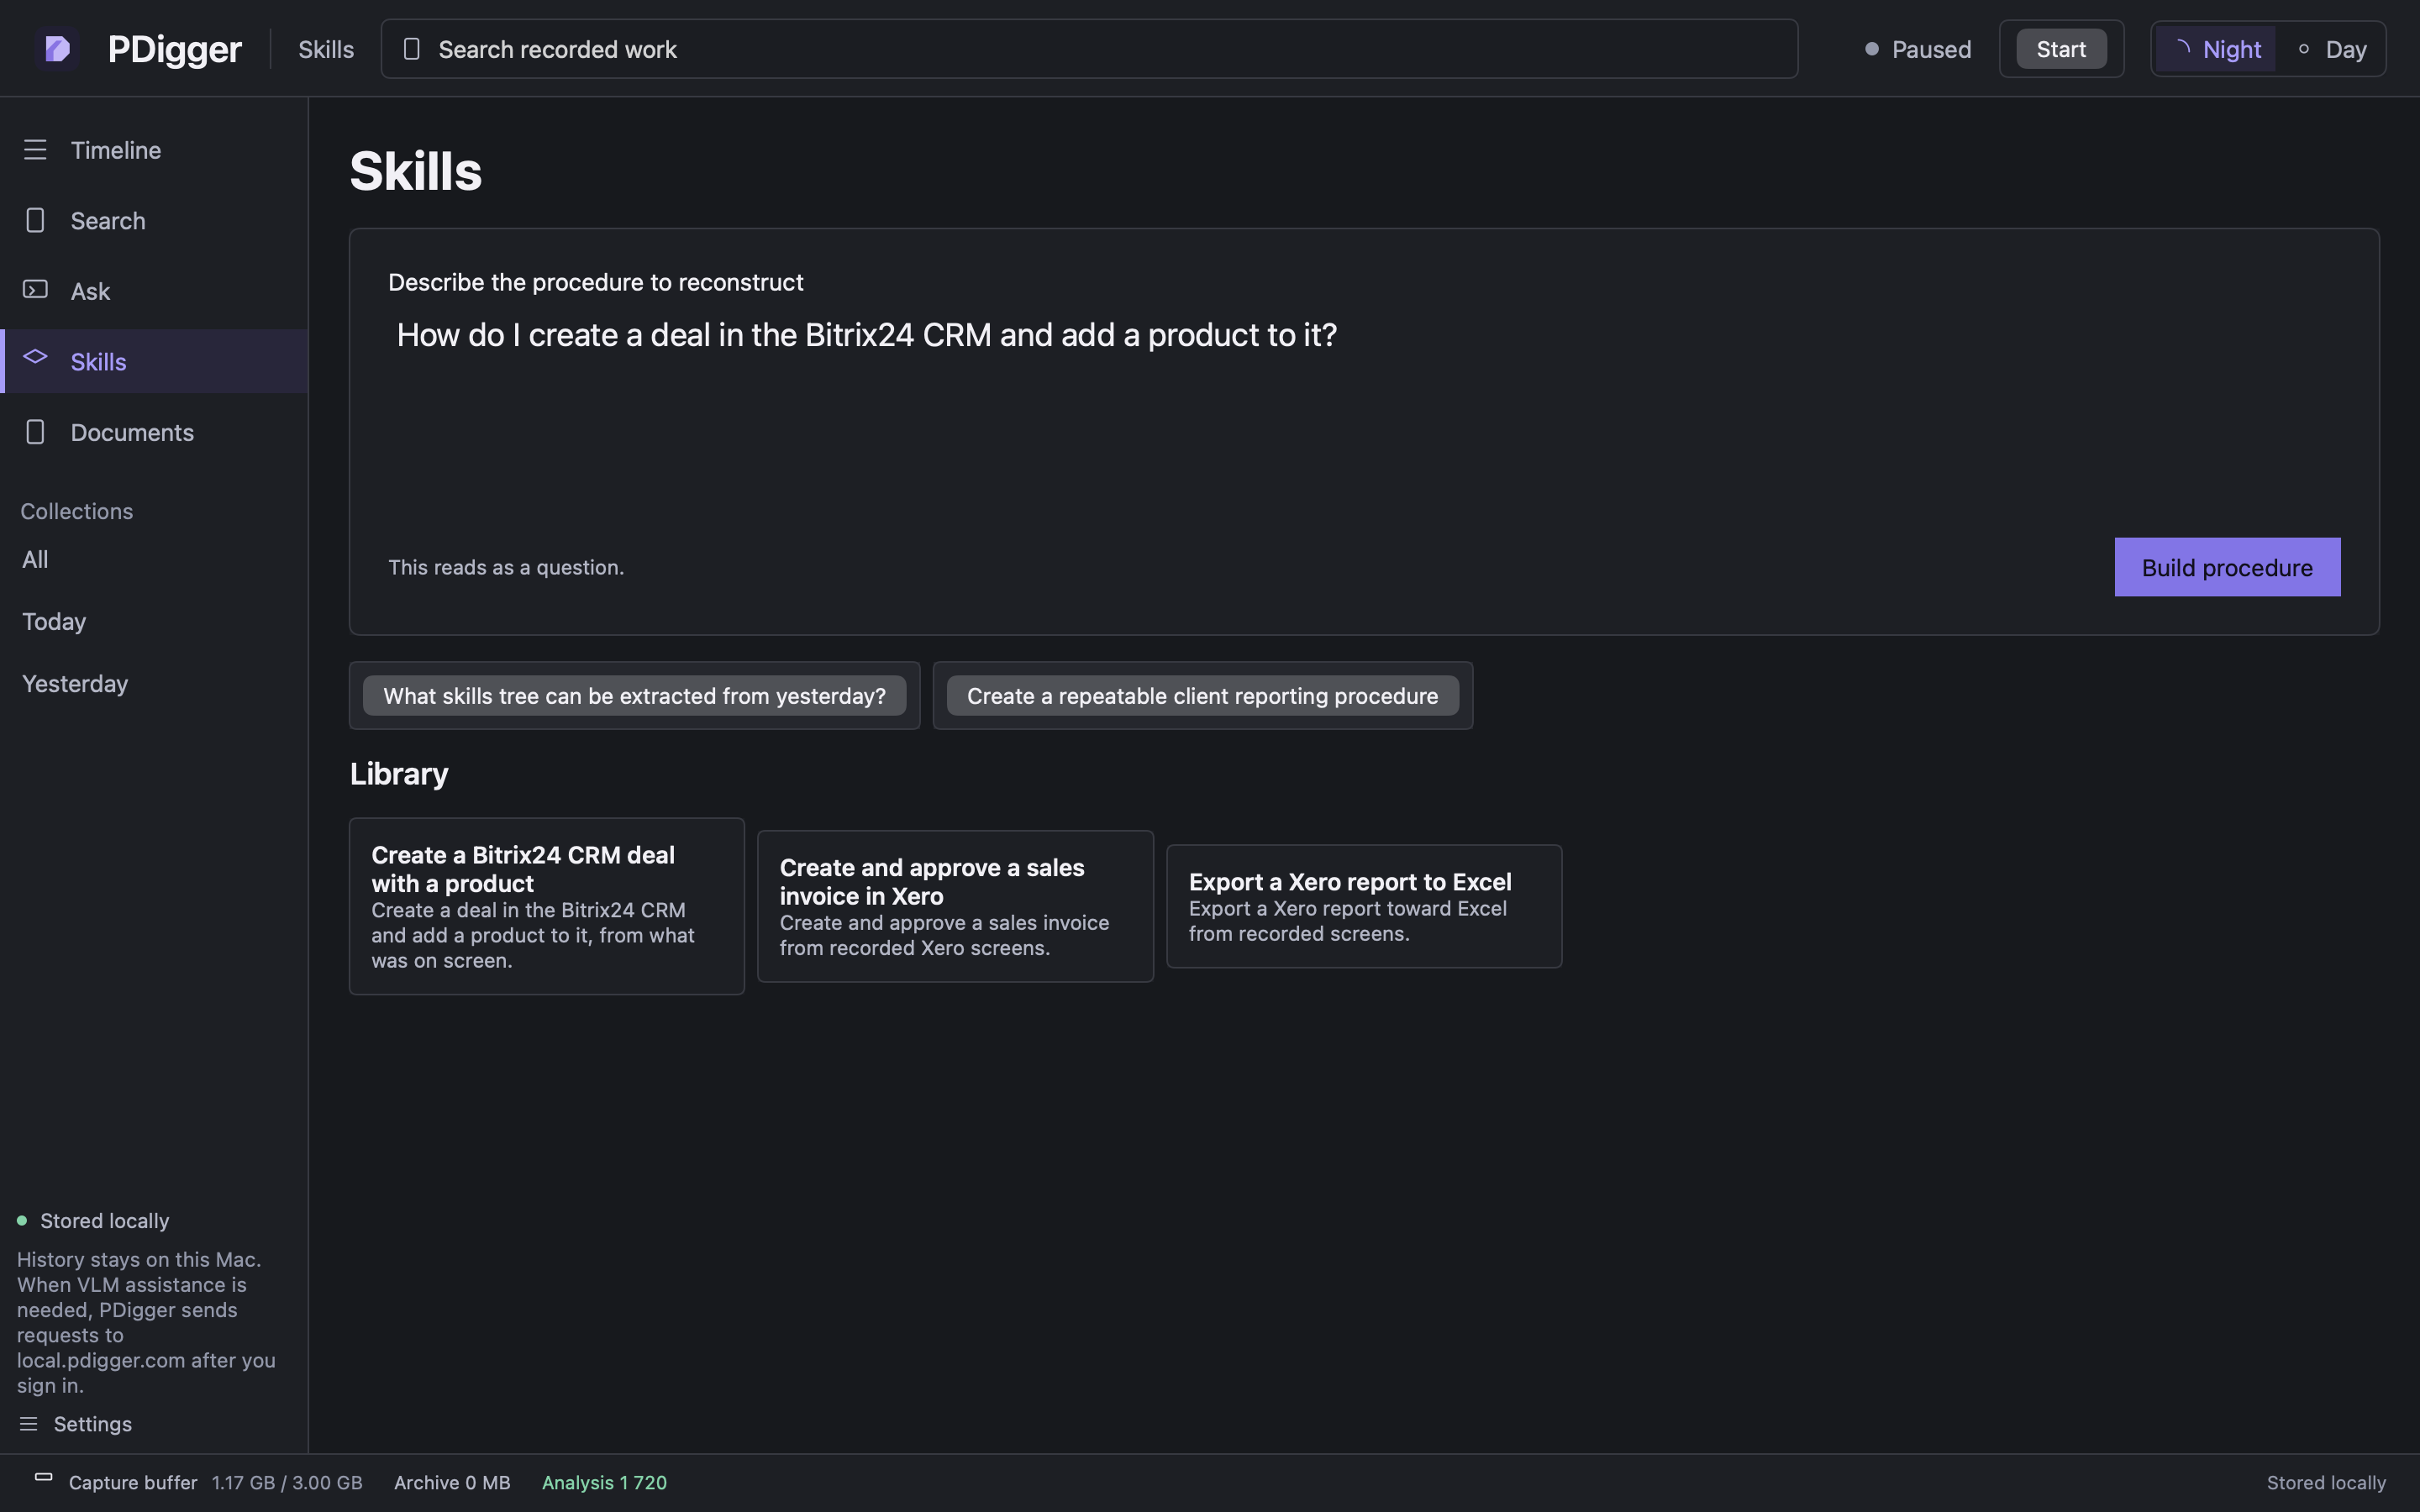The image size is (2420, 1512).
Task: Click the Capture buffer icon in status bar
Action: [x=43, y=1477]
